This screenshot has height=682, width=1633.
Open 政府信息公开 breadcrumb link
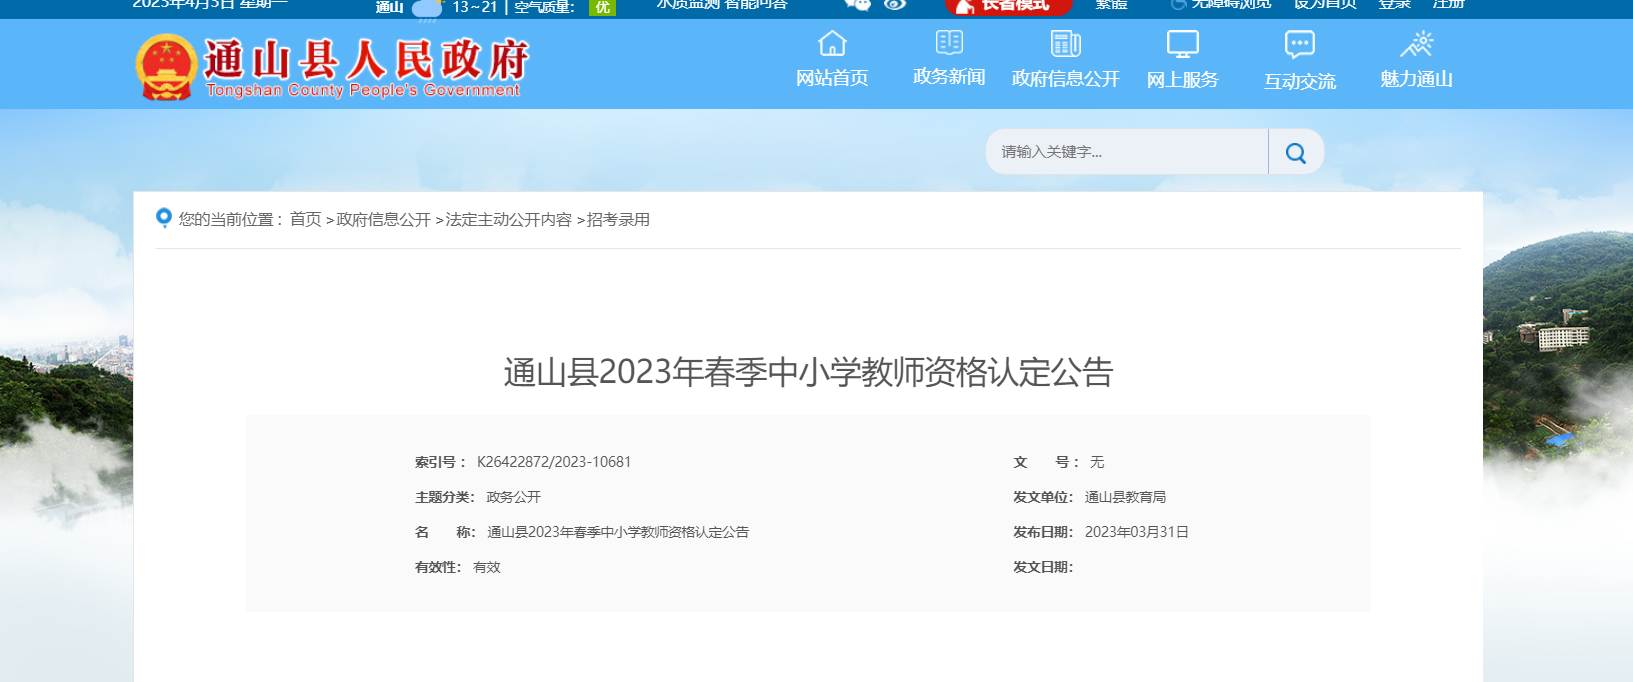(x=383, y=219)
